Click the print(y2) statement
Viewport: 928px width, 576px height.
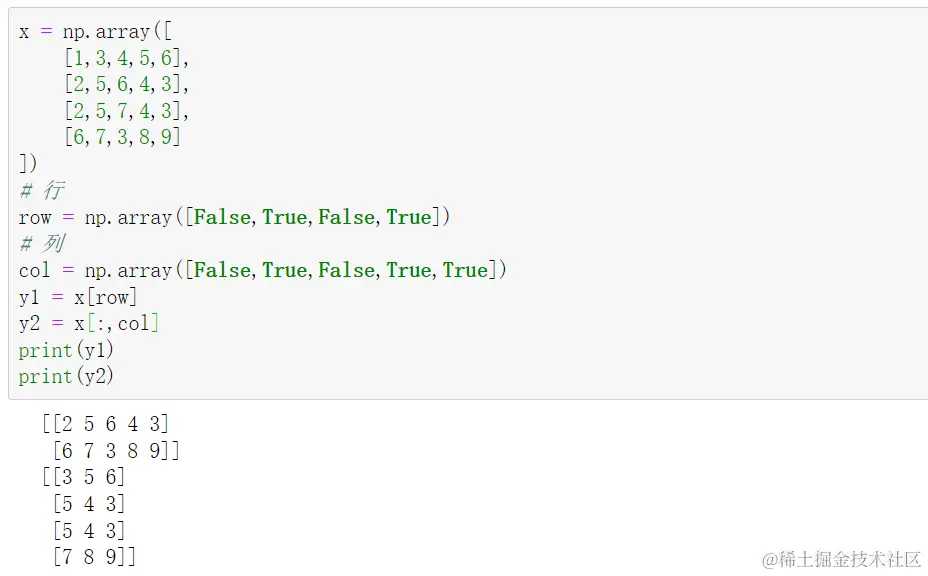(x=66, y=376)
